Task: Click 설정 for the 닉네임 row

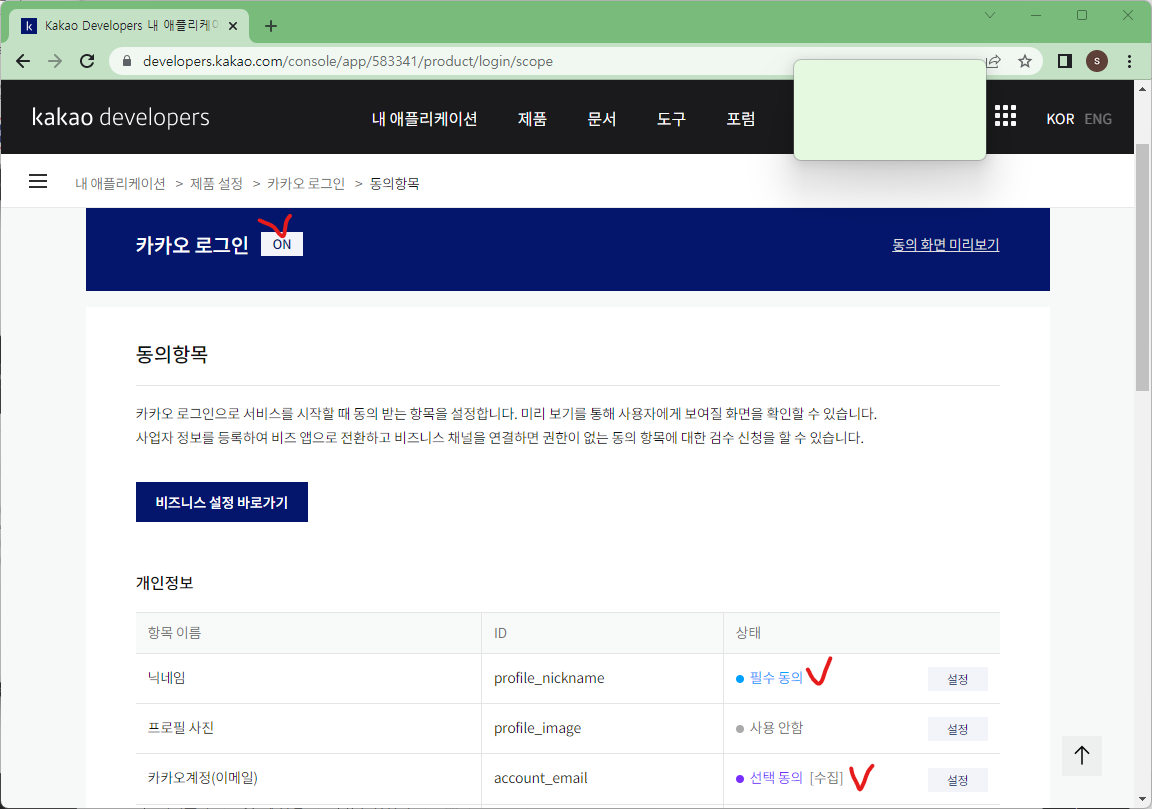Action: pos(957,679)
